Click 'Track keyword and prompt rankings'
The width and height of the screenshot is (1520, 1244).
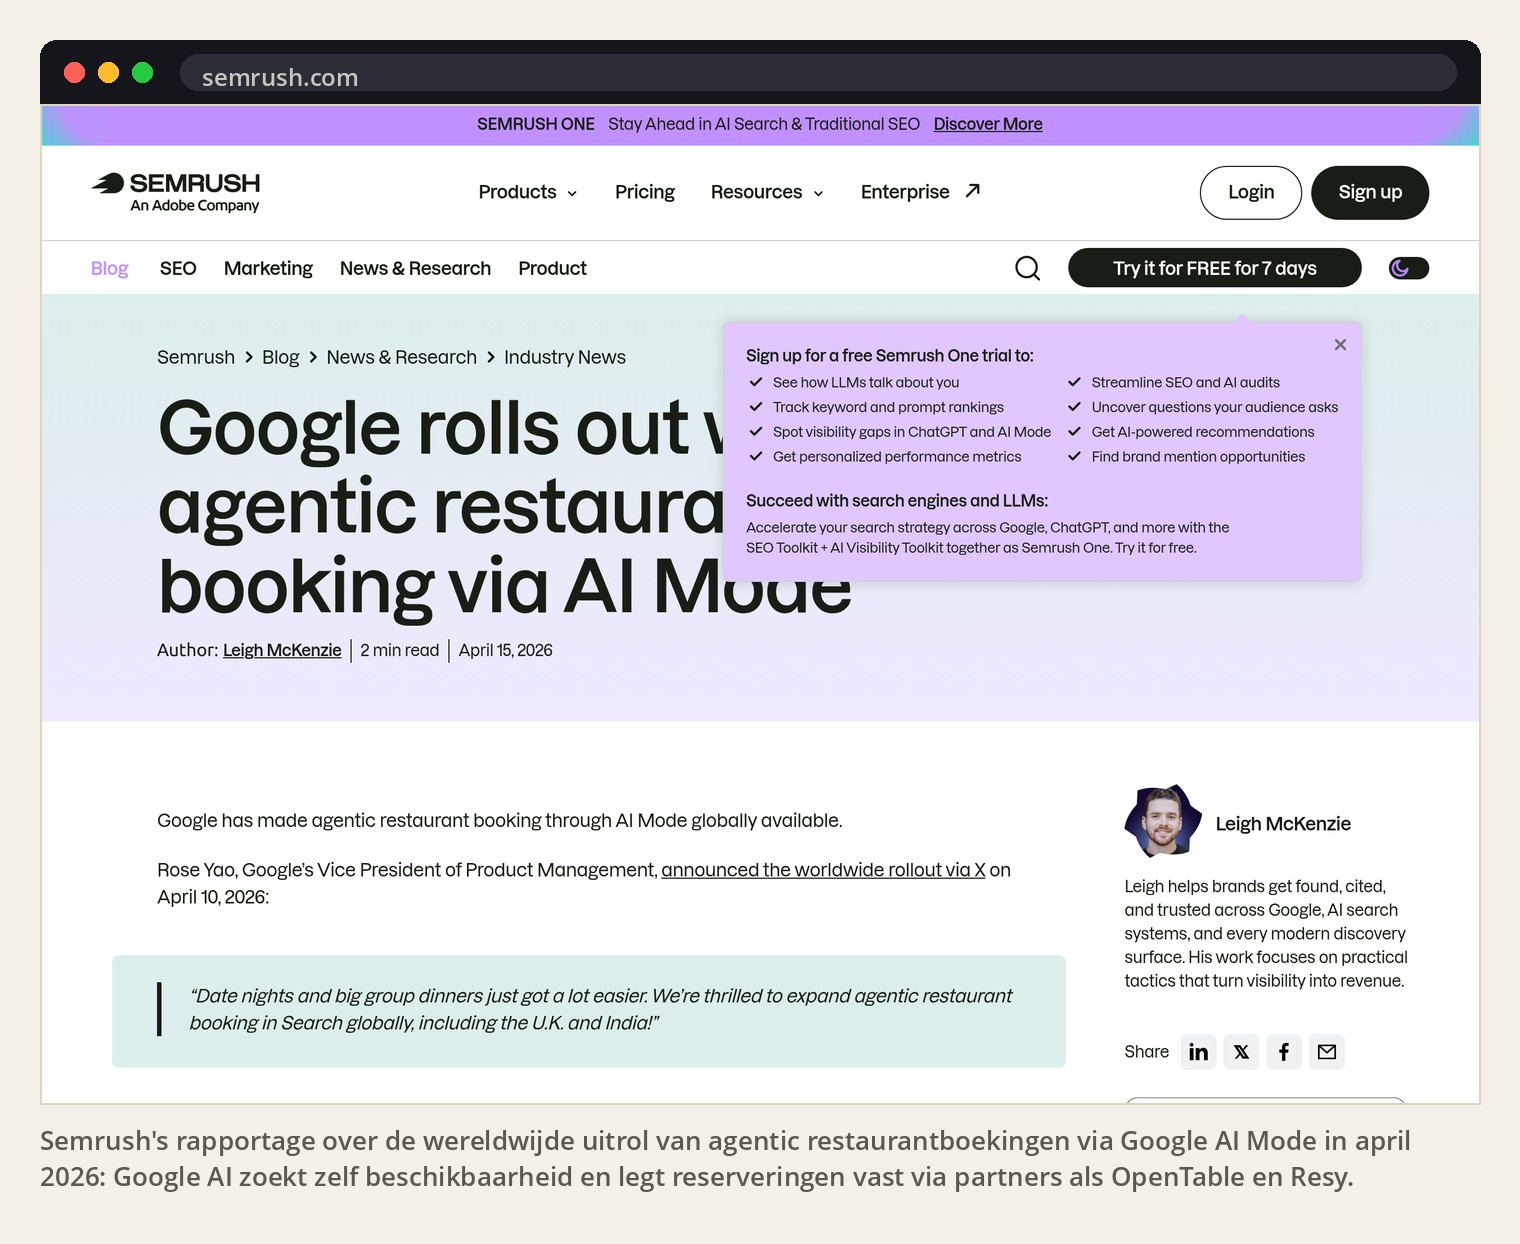(x=888, y=407)
